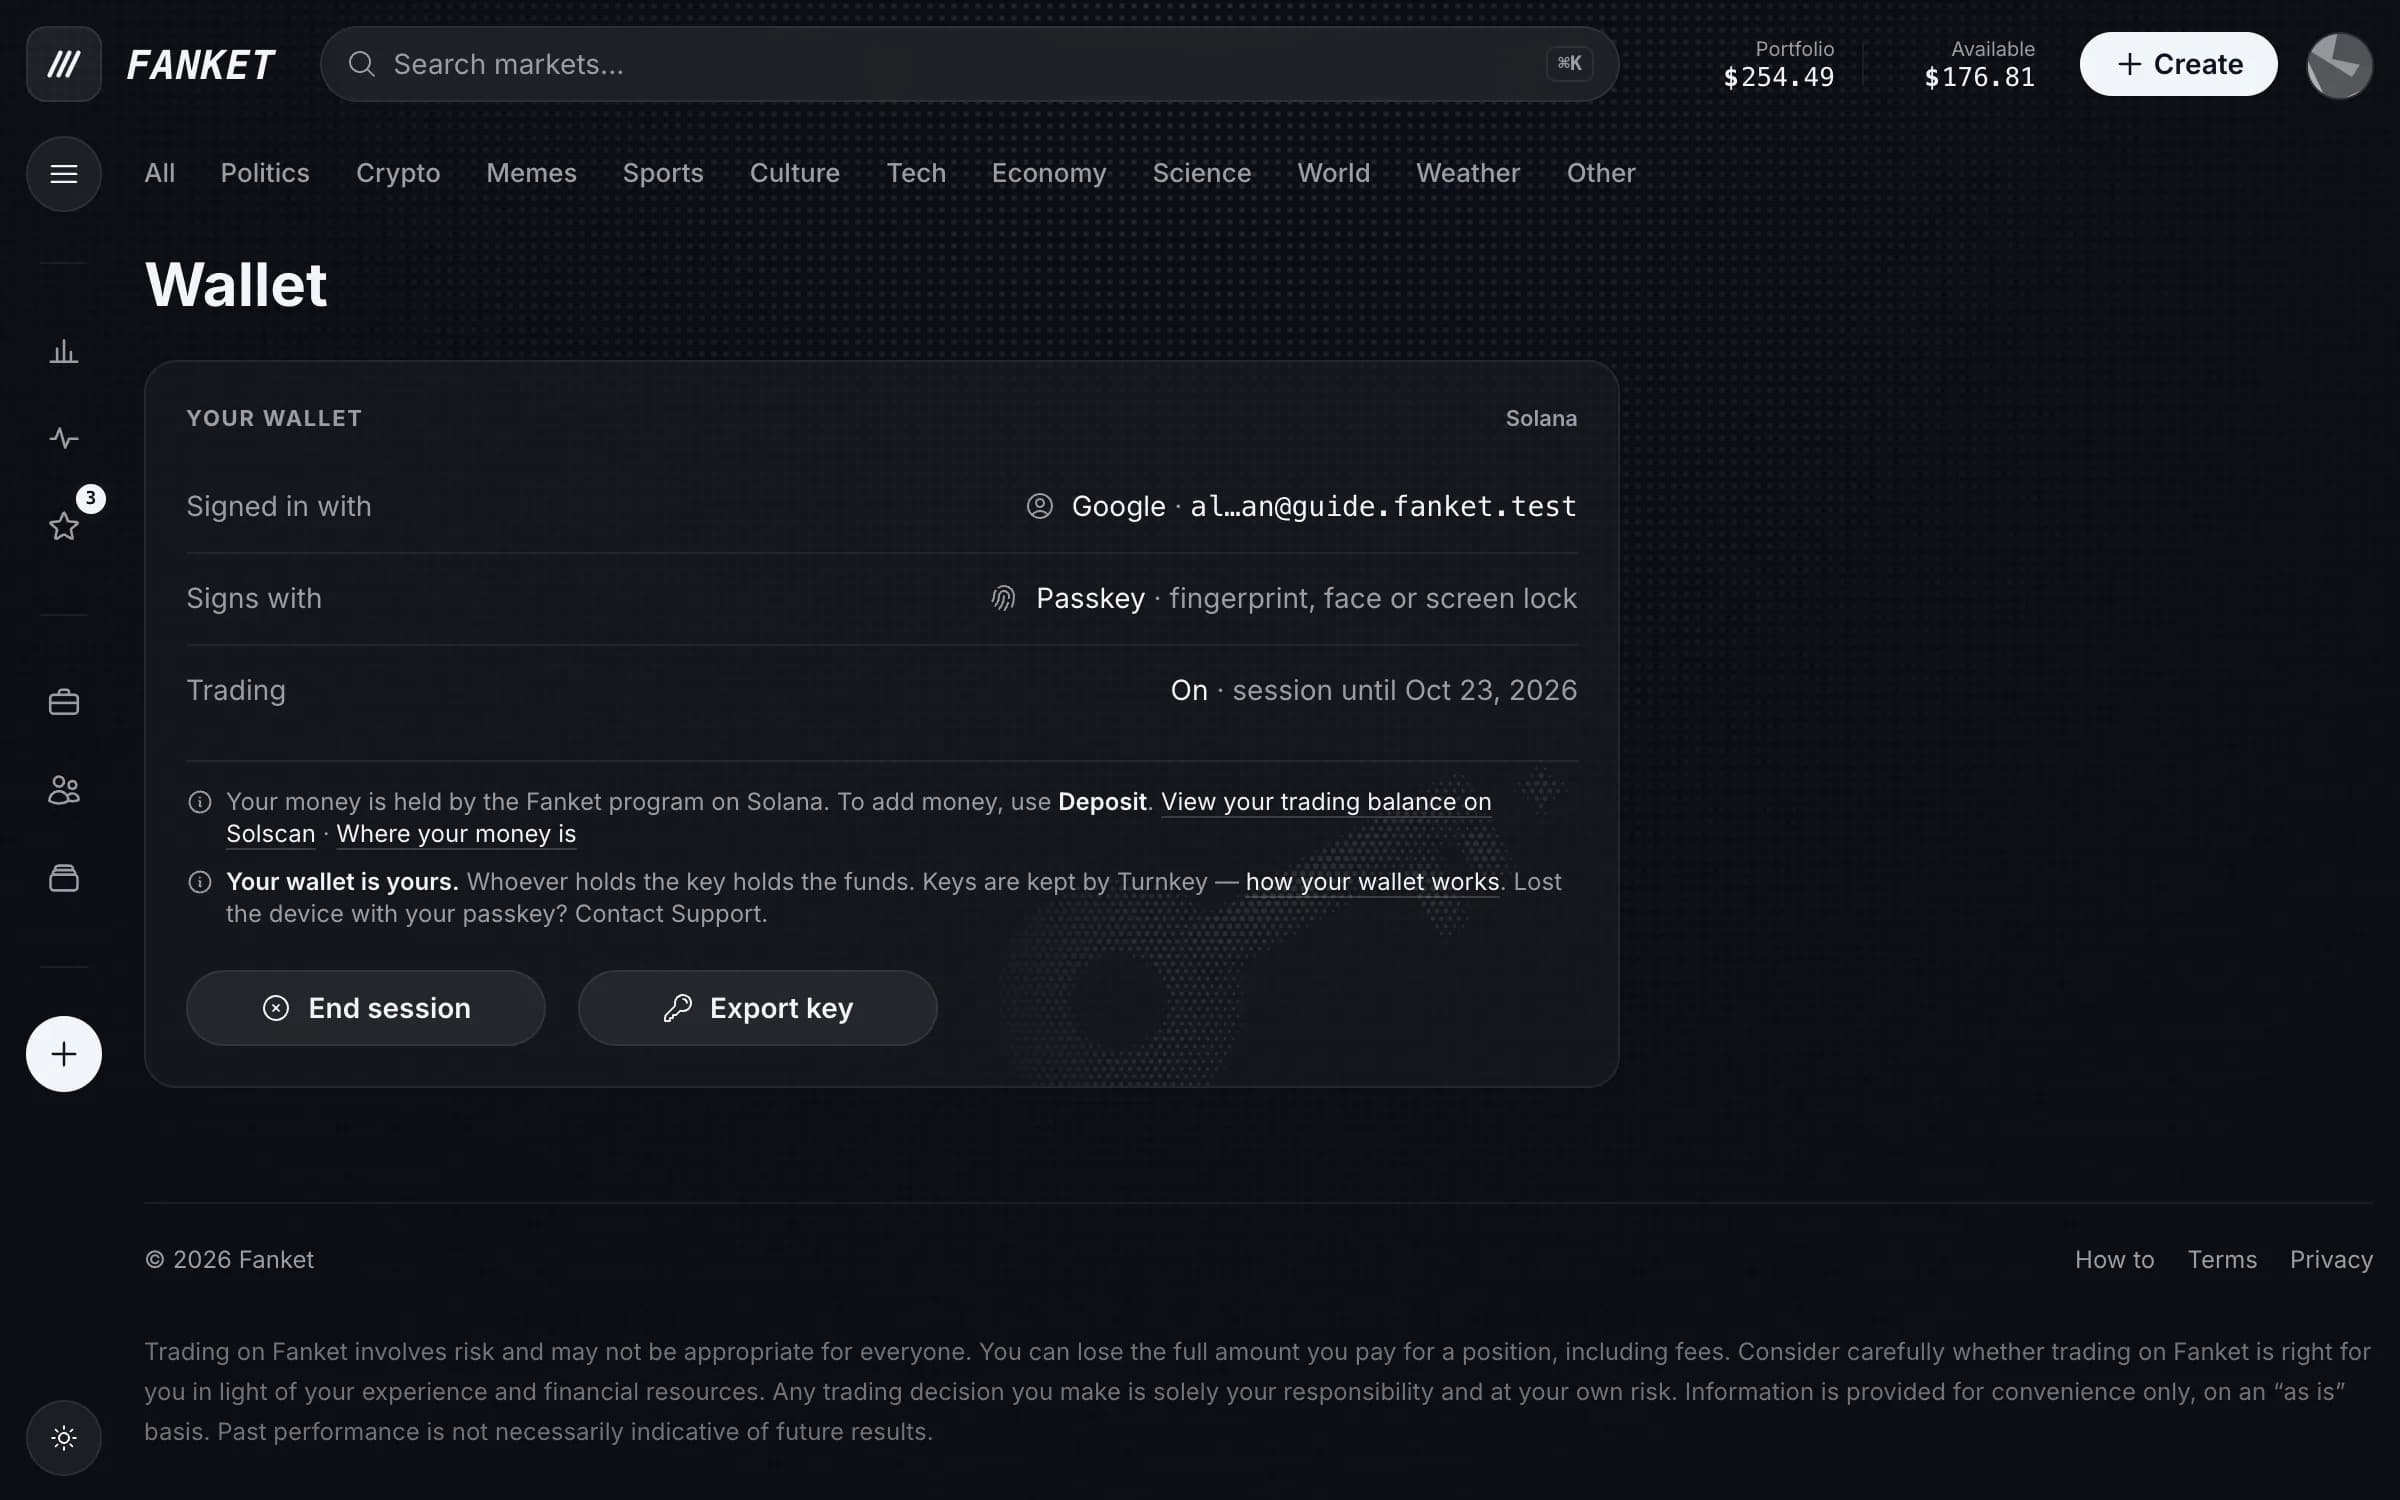The width and height of the screenshot is (2400, 1500).
Task: Select the Other category tab
Action: pos(1600,173)
